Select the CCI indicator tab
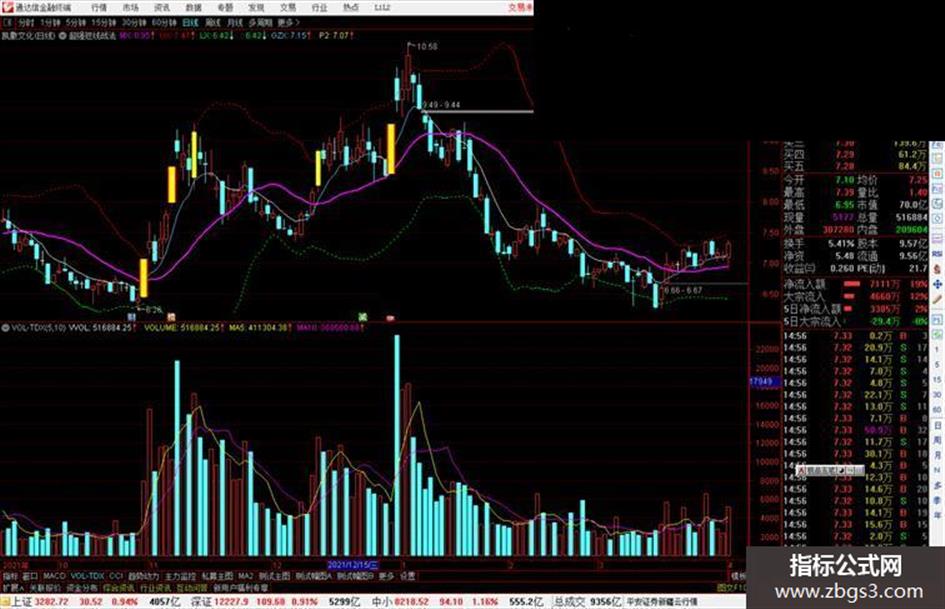Viewport: 945px width, 609px height. click(116, 576)
